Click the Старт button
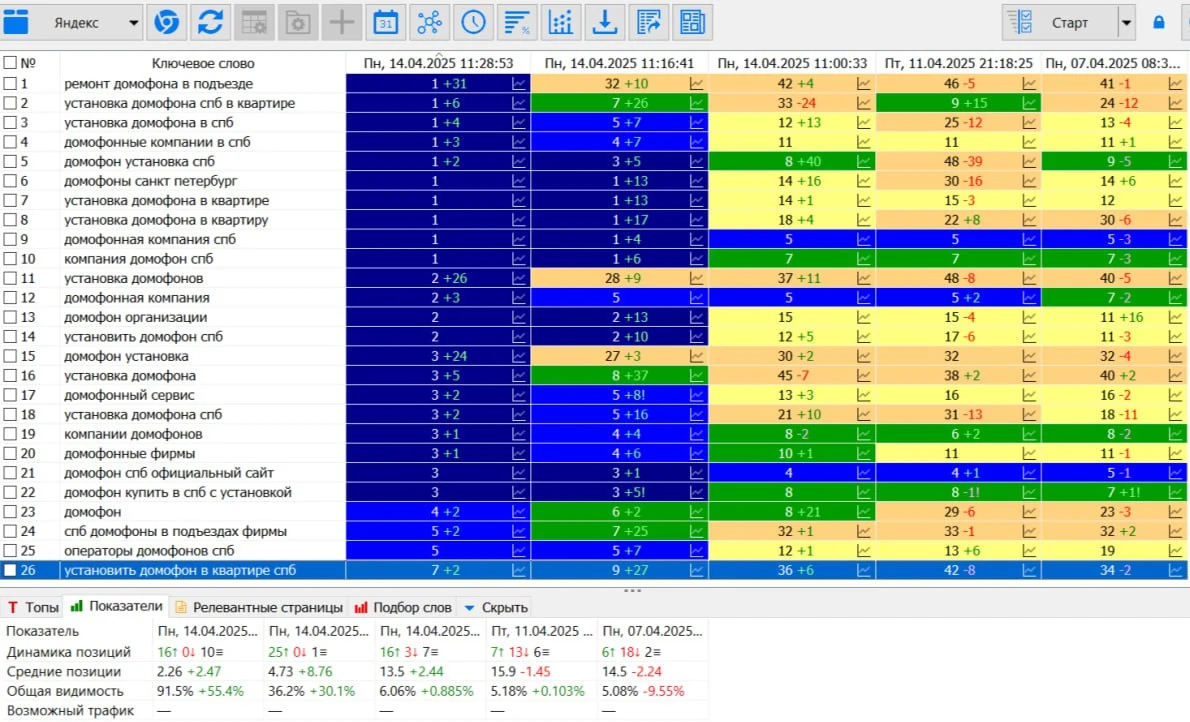The height and width of the screenshot is (722, 1190). click(1061, 23)
